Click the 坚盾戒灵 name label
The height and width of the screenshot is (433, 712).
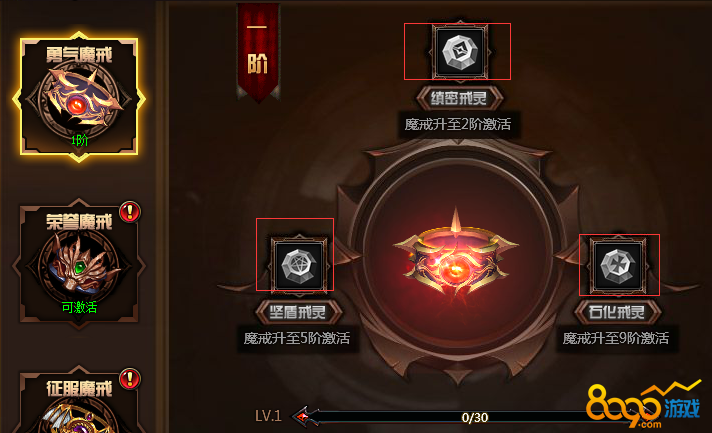click(298, 312)
